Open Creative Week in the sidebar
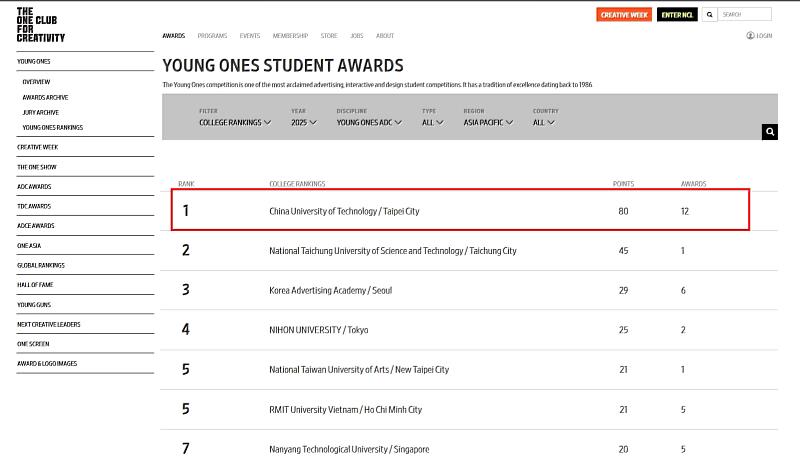Screen dimensions: 800x458 pos(38,147)
